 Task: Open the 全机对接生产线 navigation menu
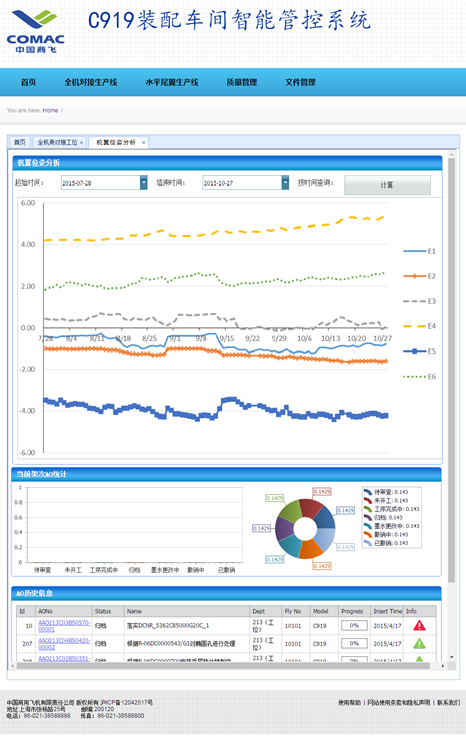[x=90, y=82]
